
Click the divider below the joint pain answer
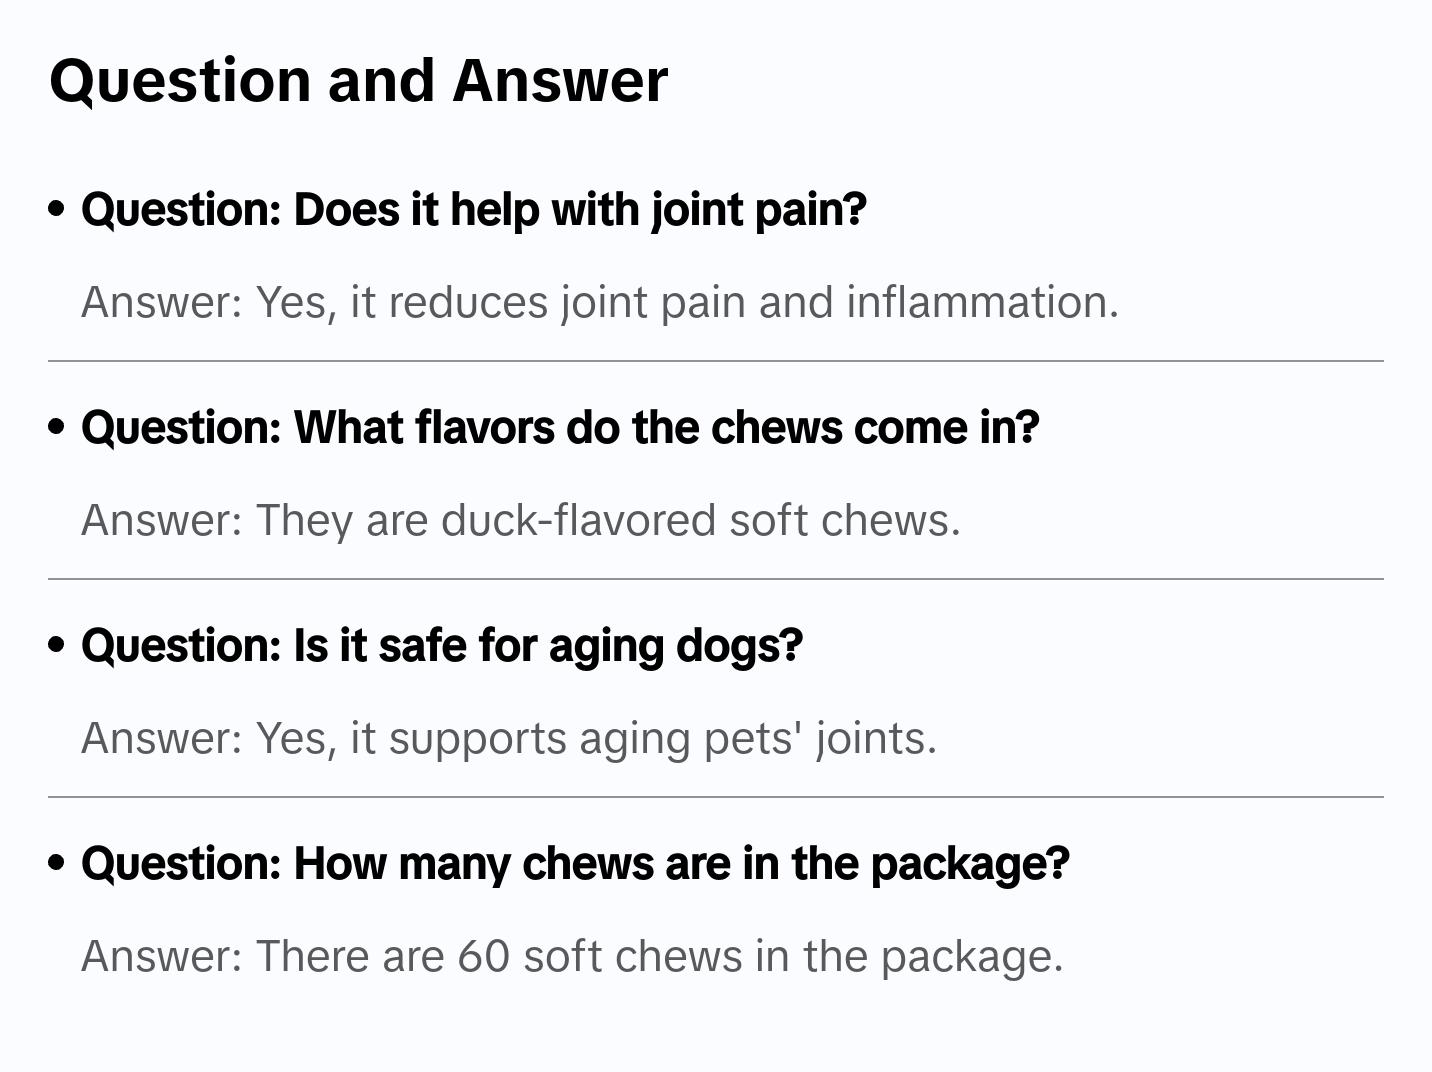[x=715, y=361]
